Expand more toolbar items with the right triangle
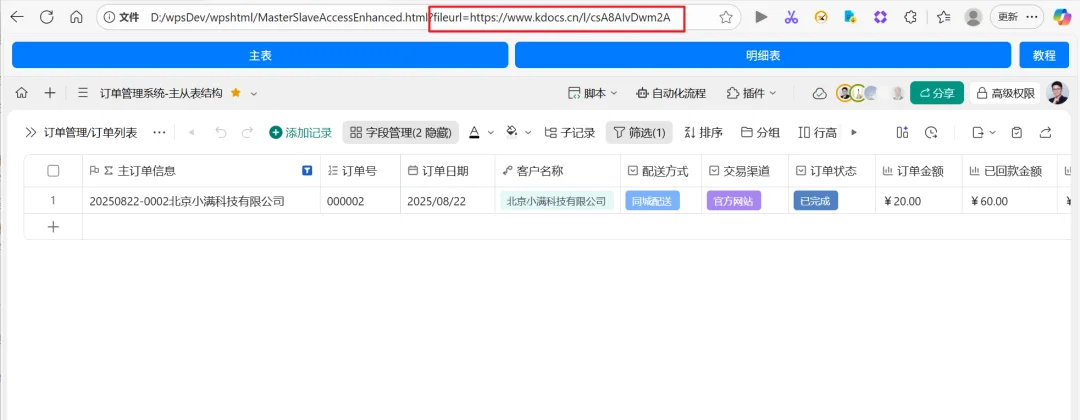Screen dimensions: 1080x420 pos(854,132)
